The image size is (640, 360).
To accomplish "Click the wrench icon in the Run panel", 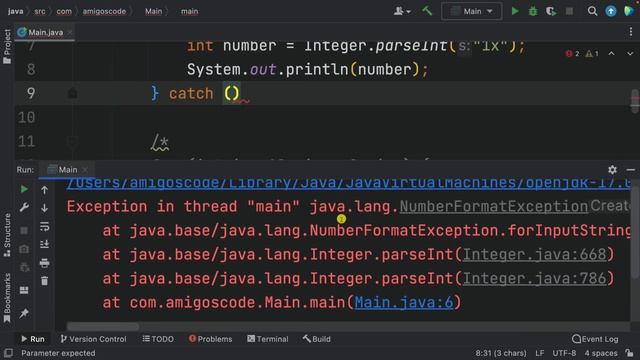I will [24, 207].
